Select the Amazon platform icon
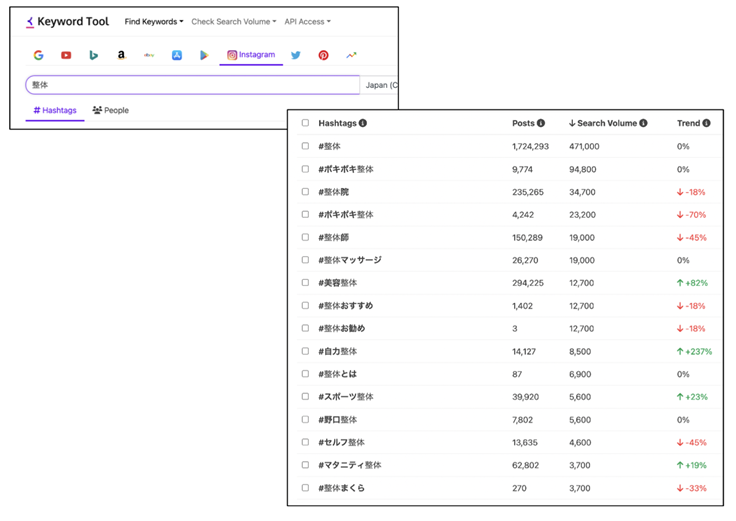This screenshot has width=736, height=521. 121,55
